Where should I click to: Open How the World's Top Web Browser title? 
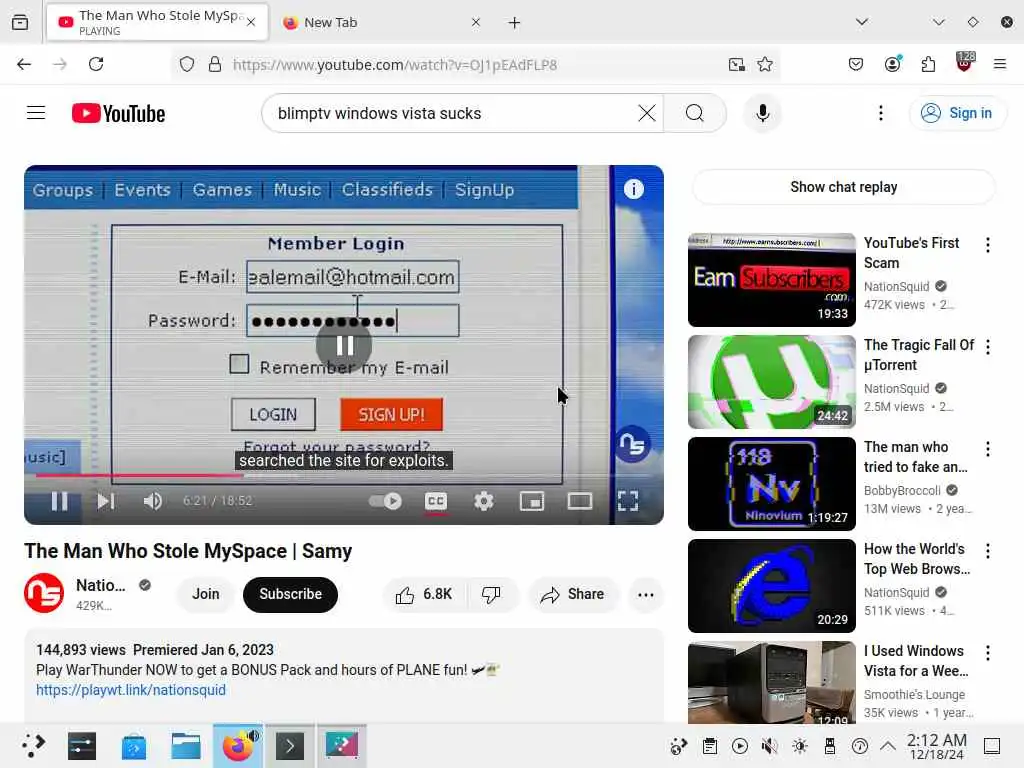click(x=917, y=559)
